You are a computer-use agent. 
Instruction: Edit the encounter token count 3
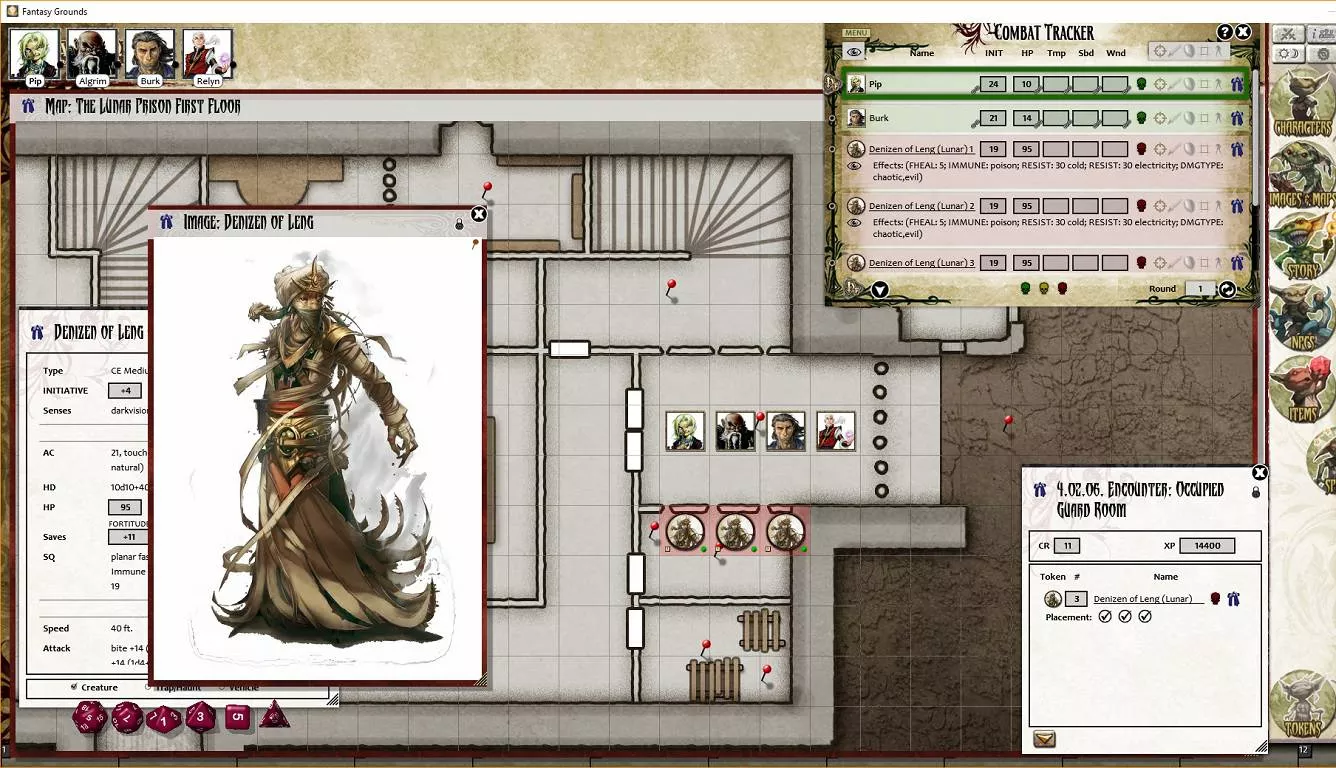point(1076,599)
